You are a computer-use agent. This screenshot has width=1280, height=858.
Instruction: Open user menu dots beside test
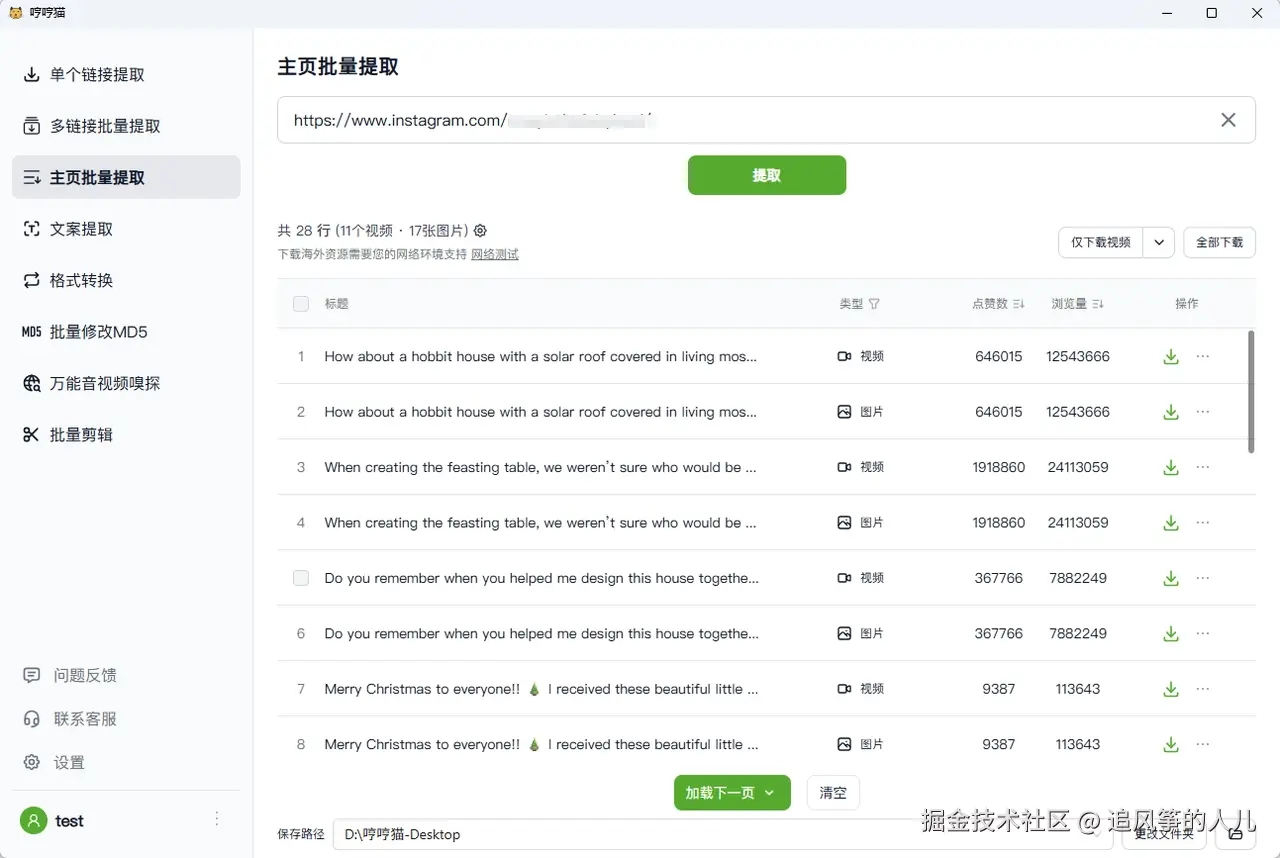click(x=217, y=819)
